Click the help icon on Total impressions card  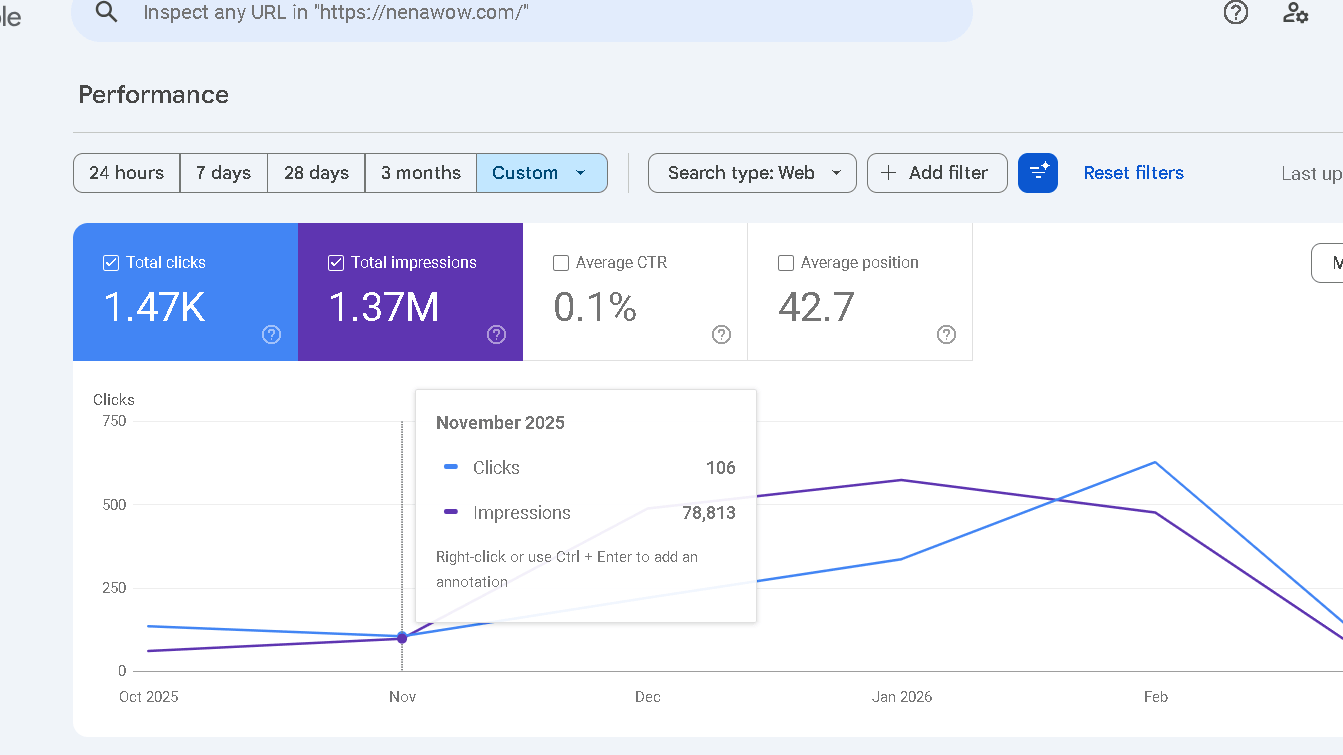coord(496,334)
